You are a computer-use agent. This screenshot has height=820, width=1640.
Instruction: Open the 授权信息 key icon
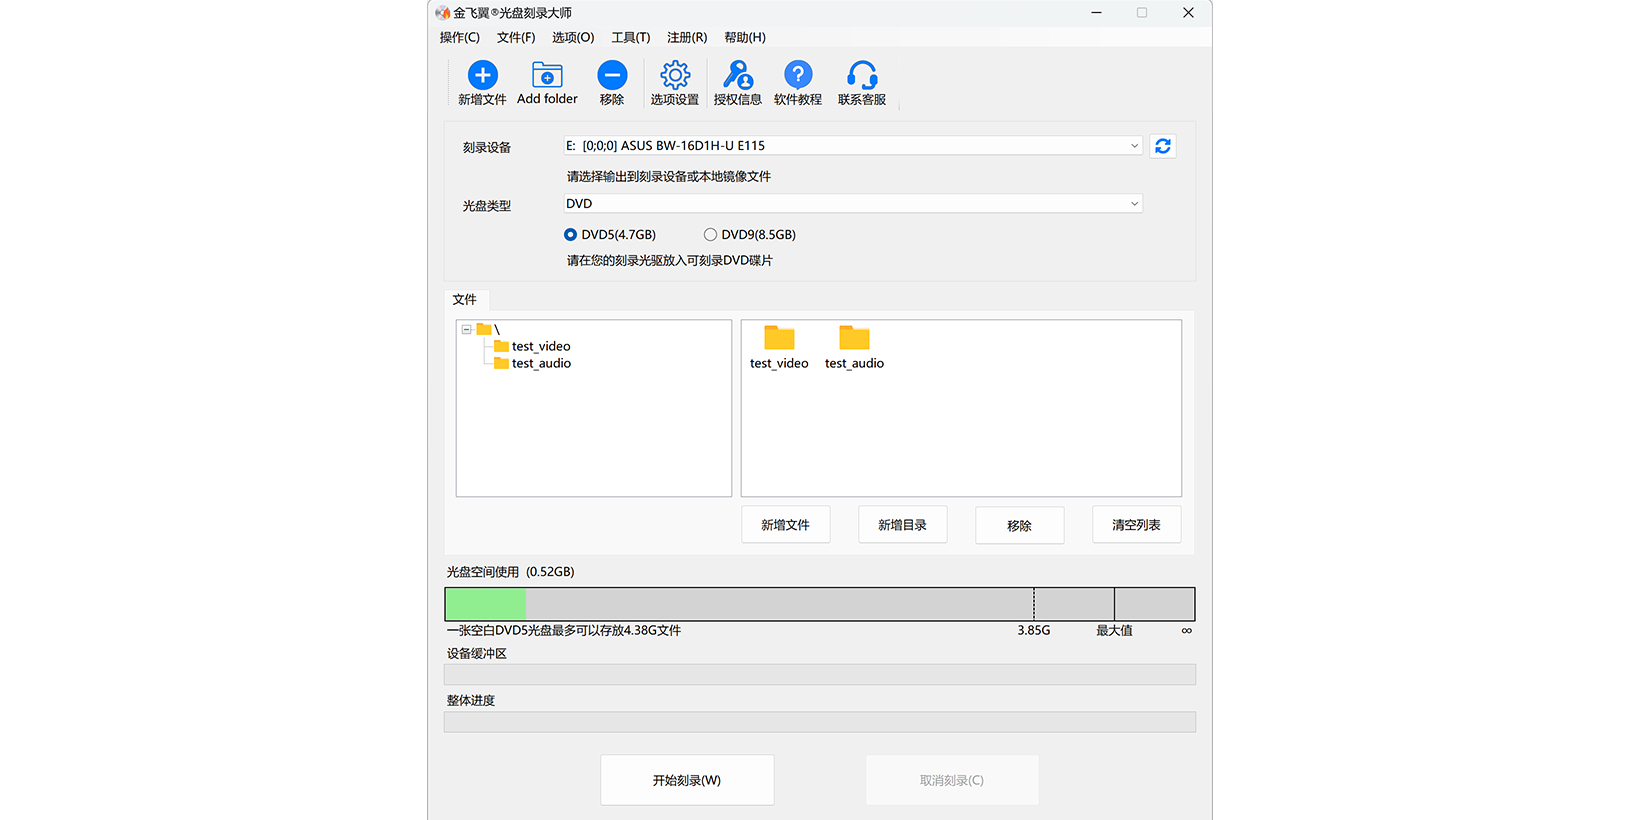[x=738, y=76]
